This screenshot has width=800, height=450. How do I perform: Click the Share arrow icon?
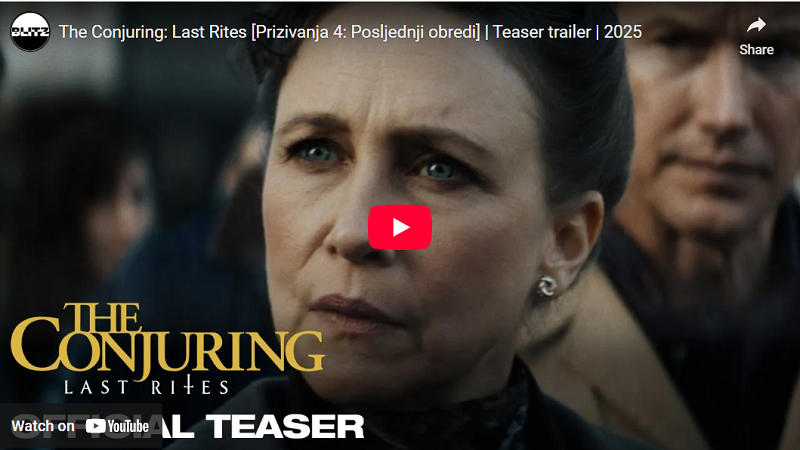pos(756,25)
